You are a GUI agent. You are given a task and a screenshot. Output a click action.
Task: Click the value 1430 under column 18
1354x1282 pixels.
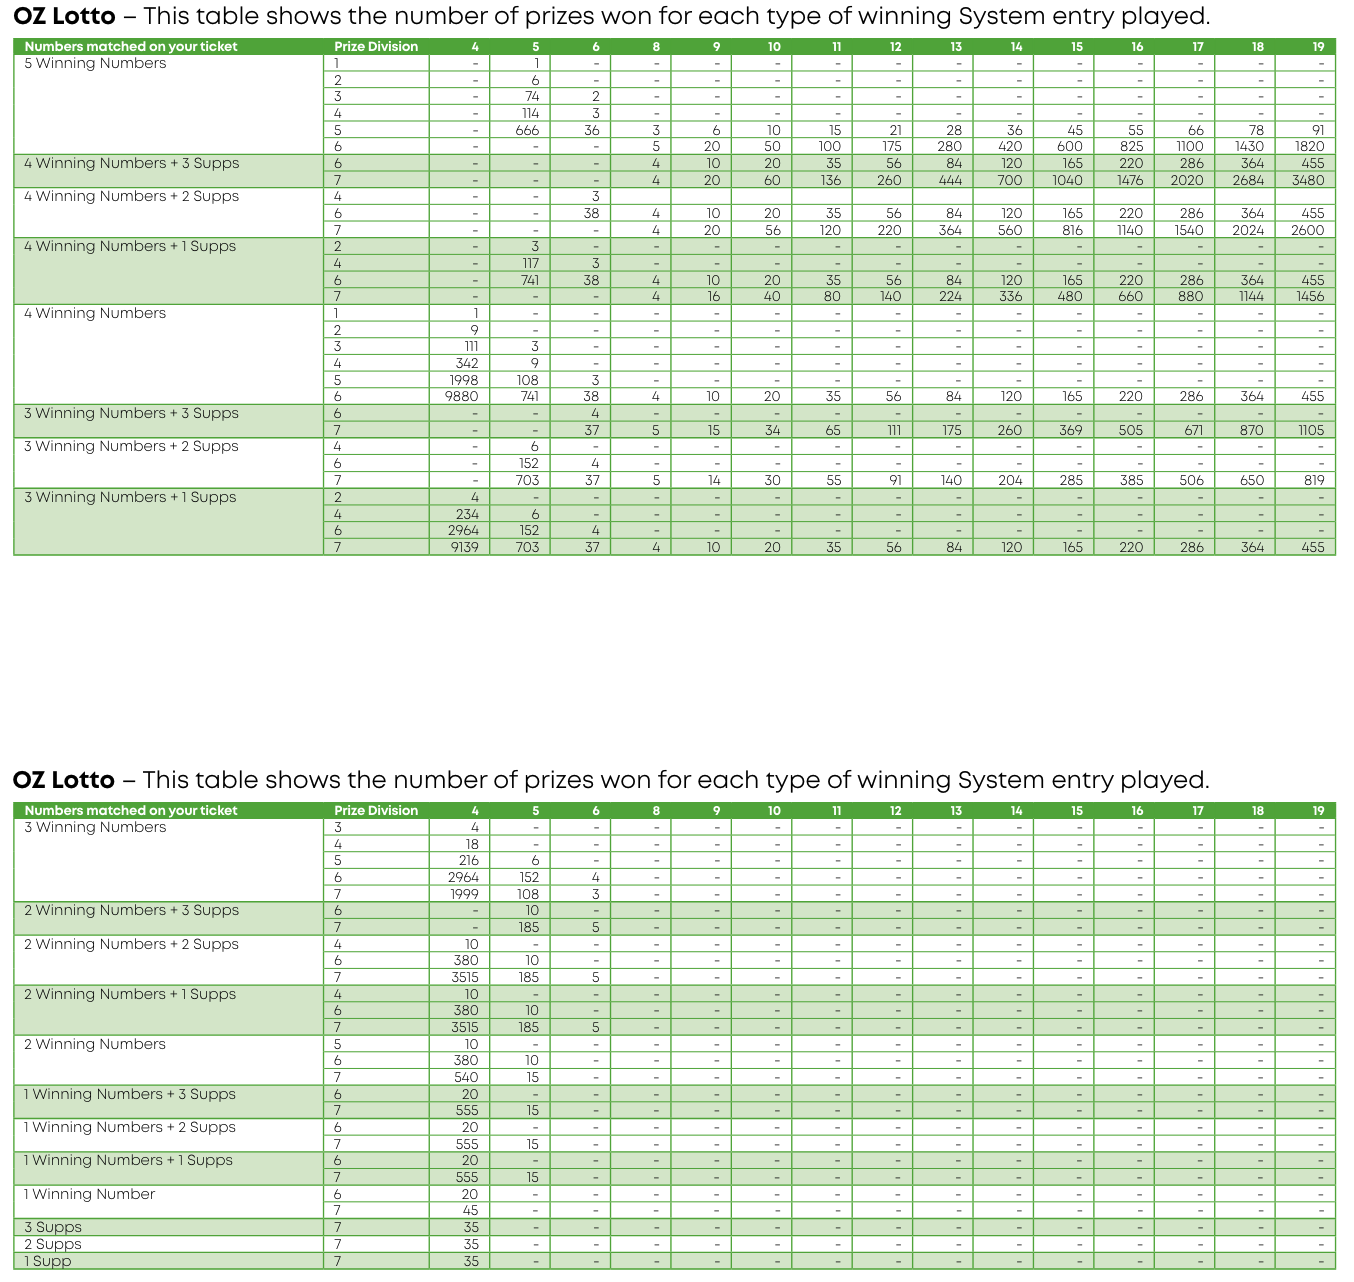click(x=1250, y=146)
